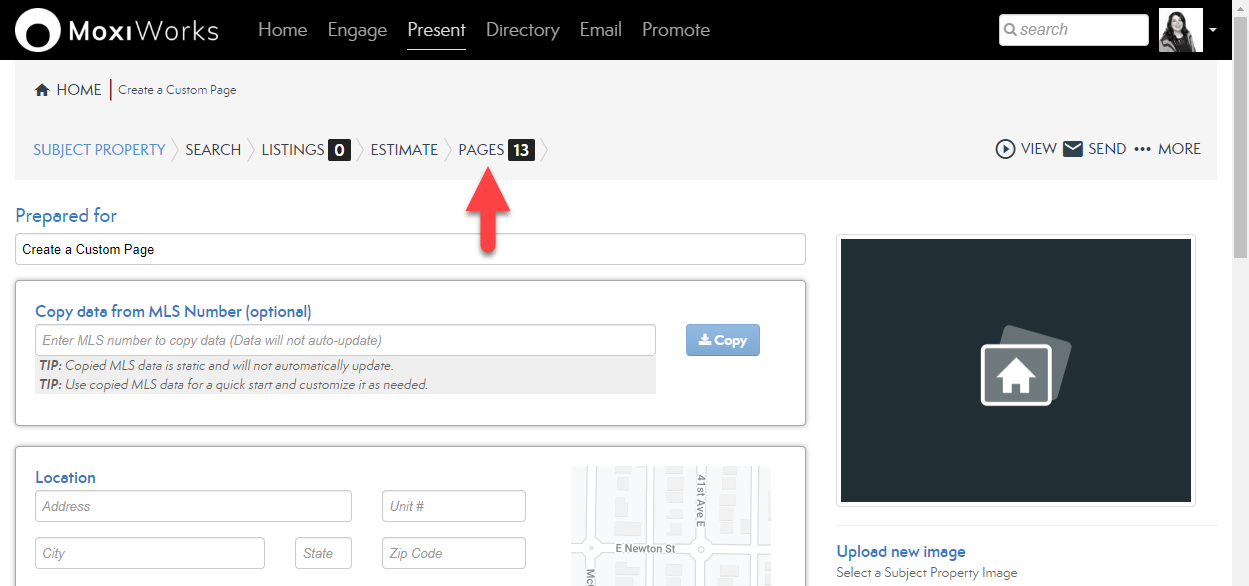Click the three dots MORE icon
Viewport: 1249px width, 586px height.
click(x=1143, y=149)
